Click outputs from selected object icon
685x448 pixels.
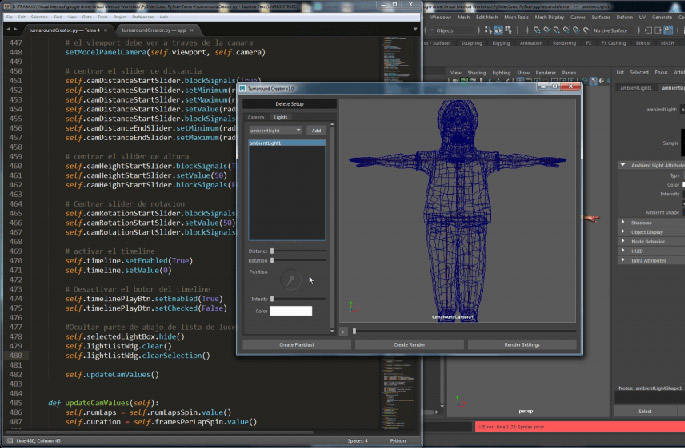[658, 30]
